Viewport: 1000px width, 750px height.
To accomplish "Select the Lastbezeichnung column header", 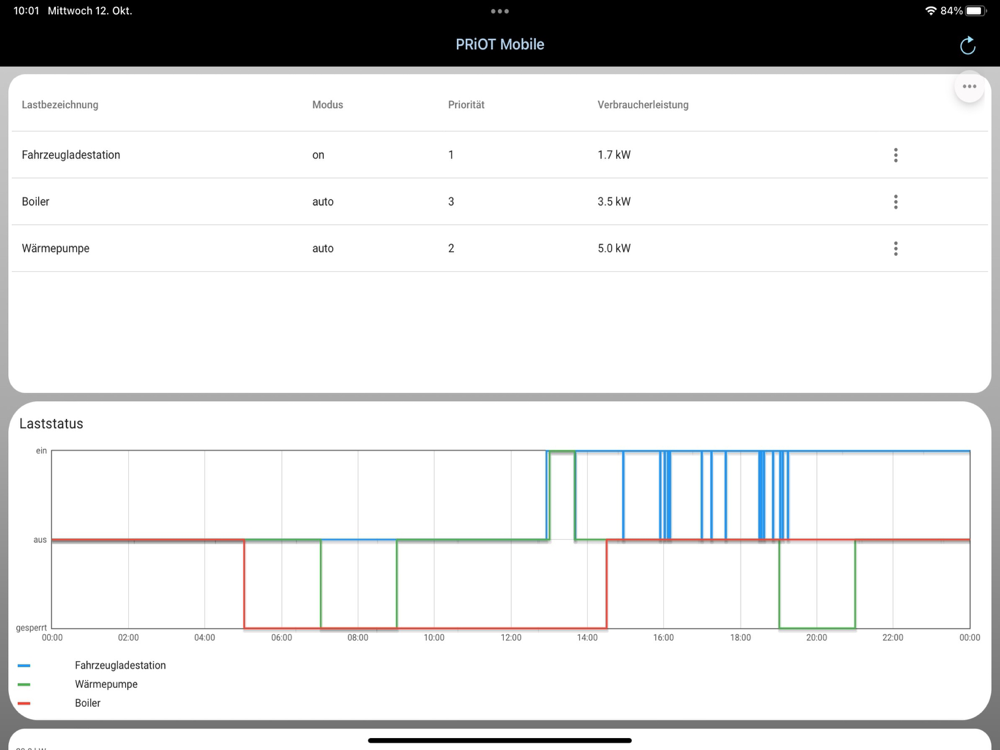I will tap(60, 105).
